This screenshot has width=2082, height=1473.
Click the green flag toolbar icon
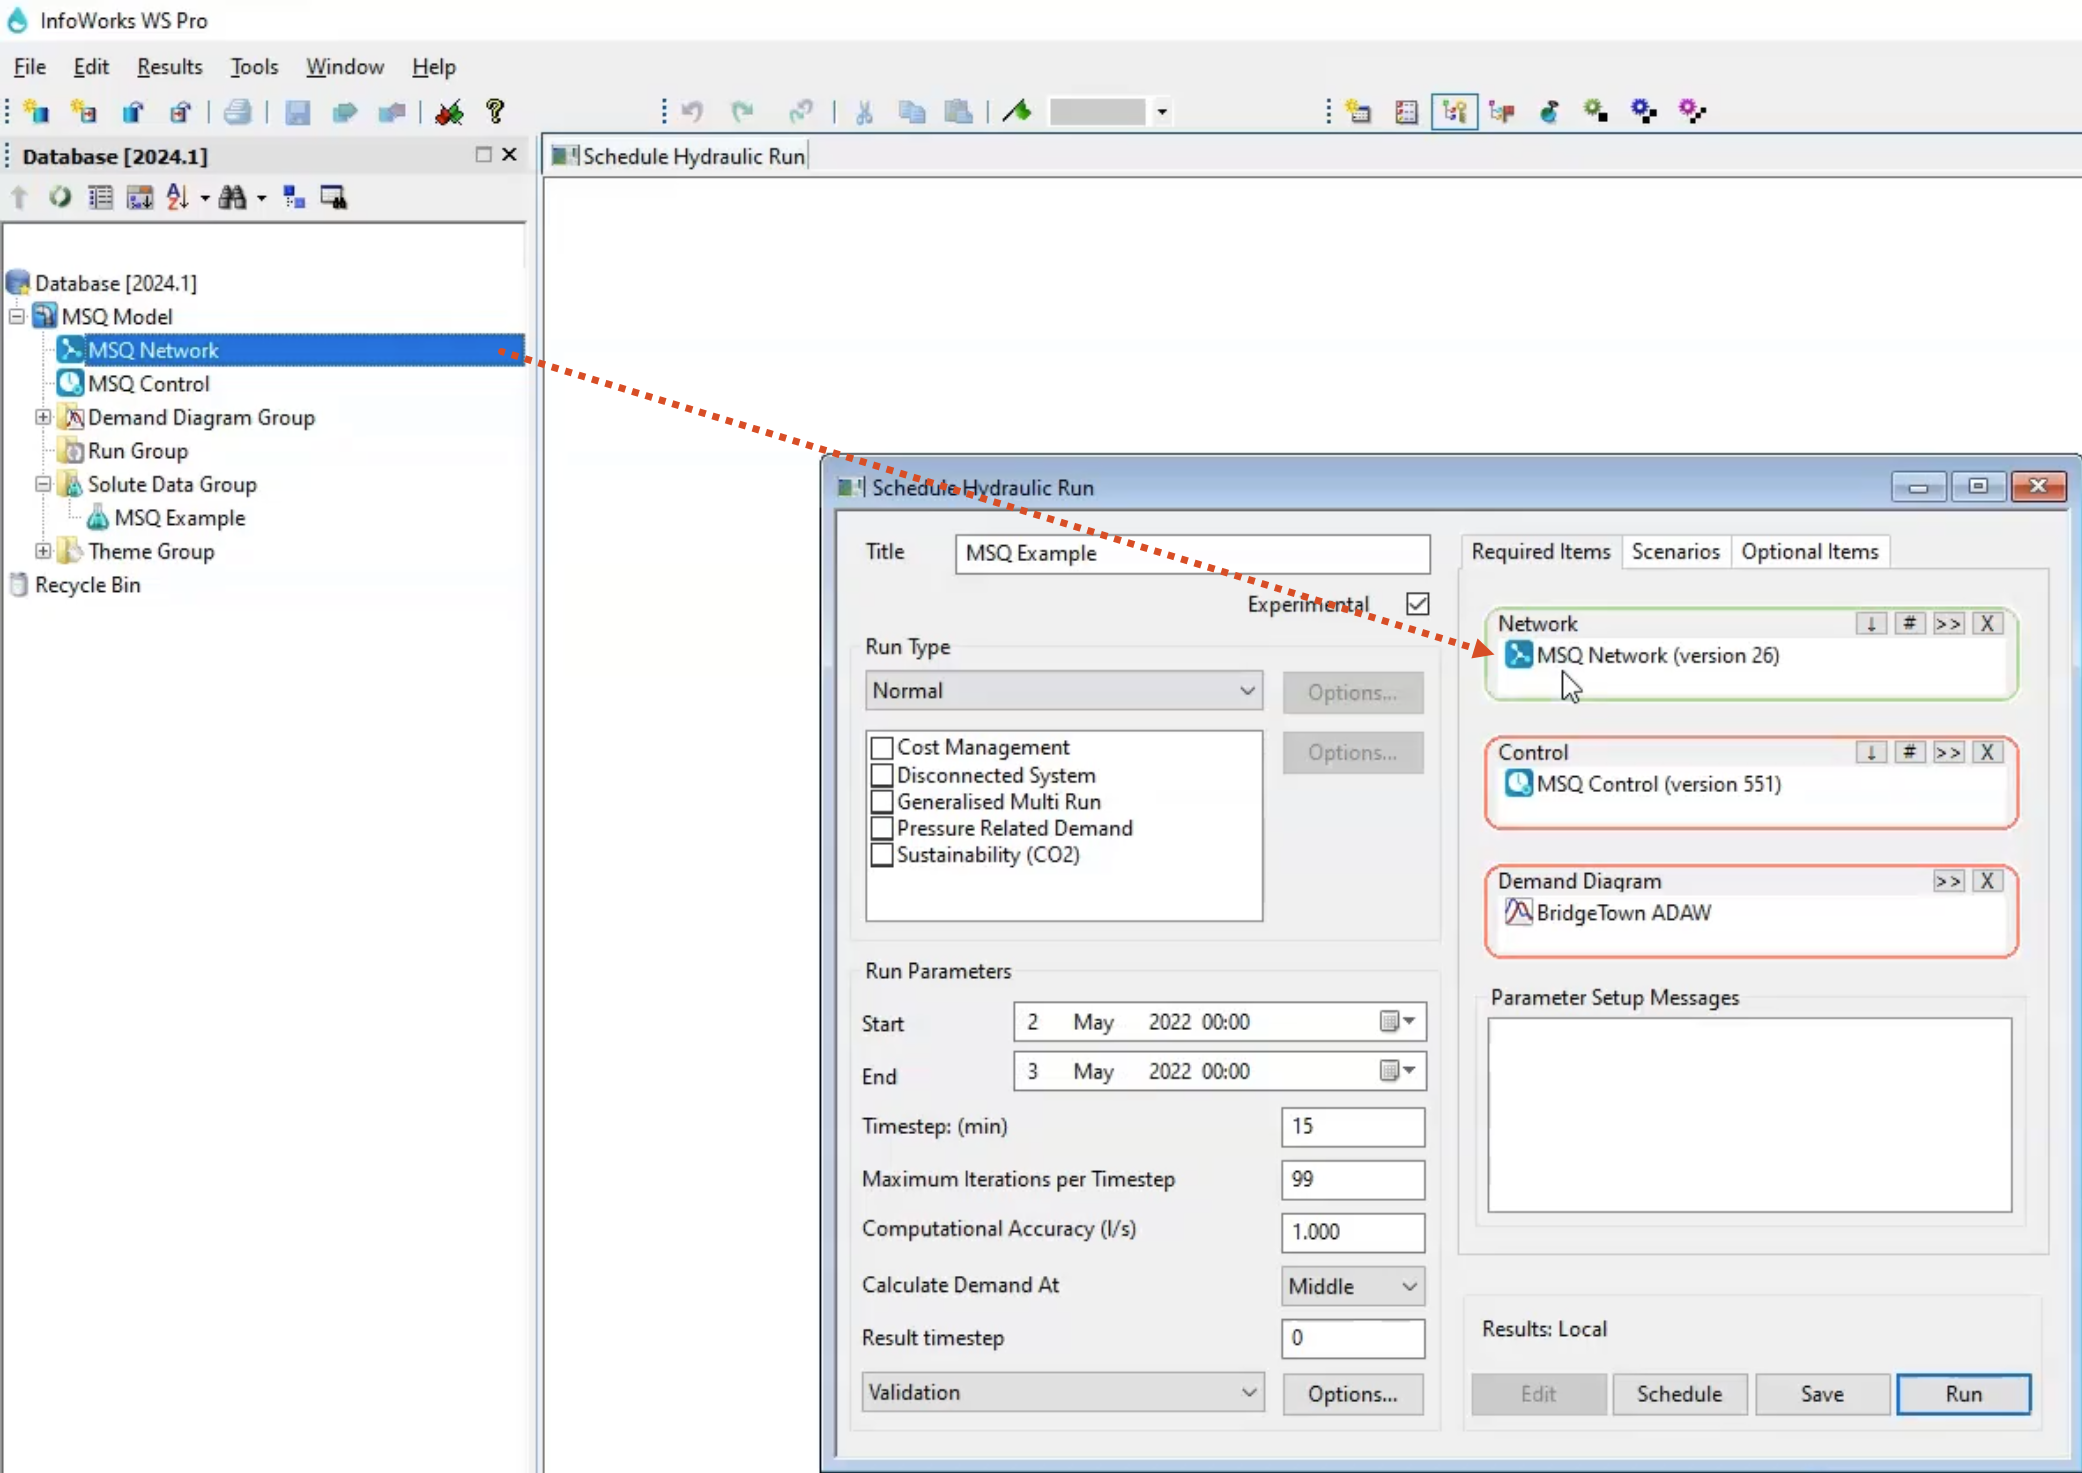(x=1017, y=111)
